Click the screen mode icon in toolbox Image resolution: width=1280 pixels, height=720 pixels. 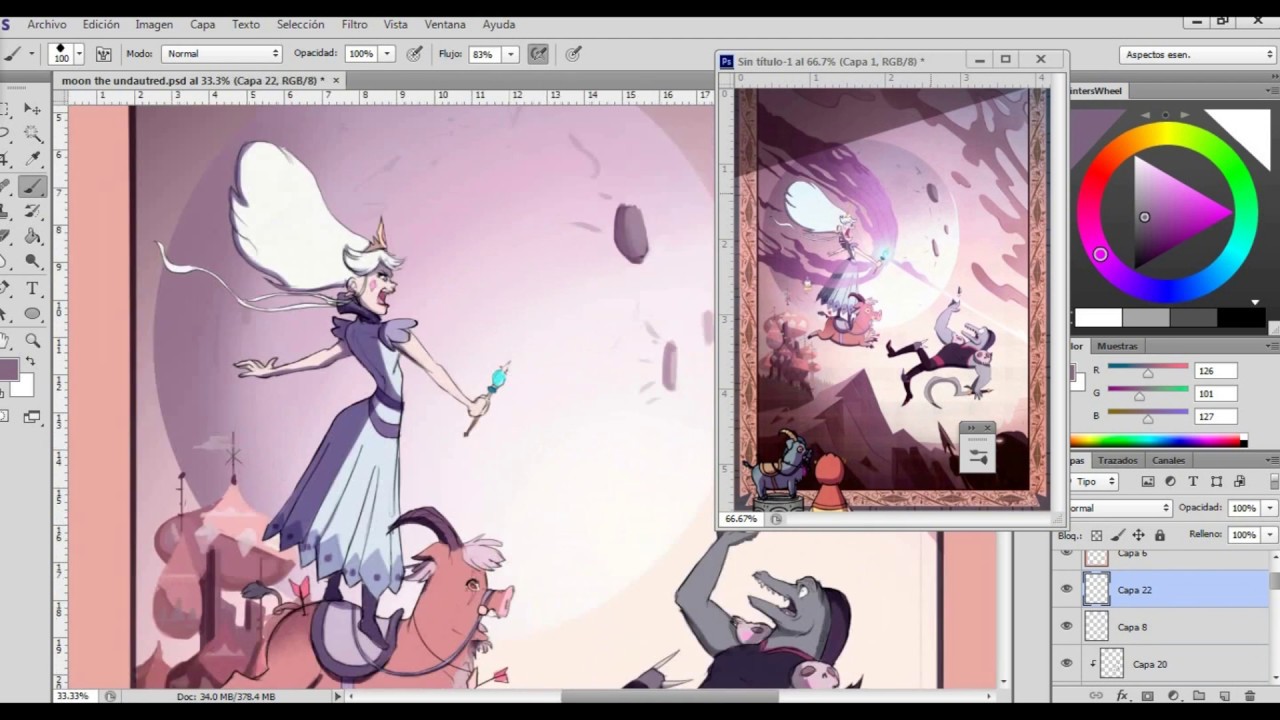32,416
